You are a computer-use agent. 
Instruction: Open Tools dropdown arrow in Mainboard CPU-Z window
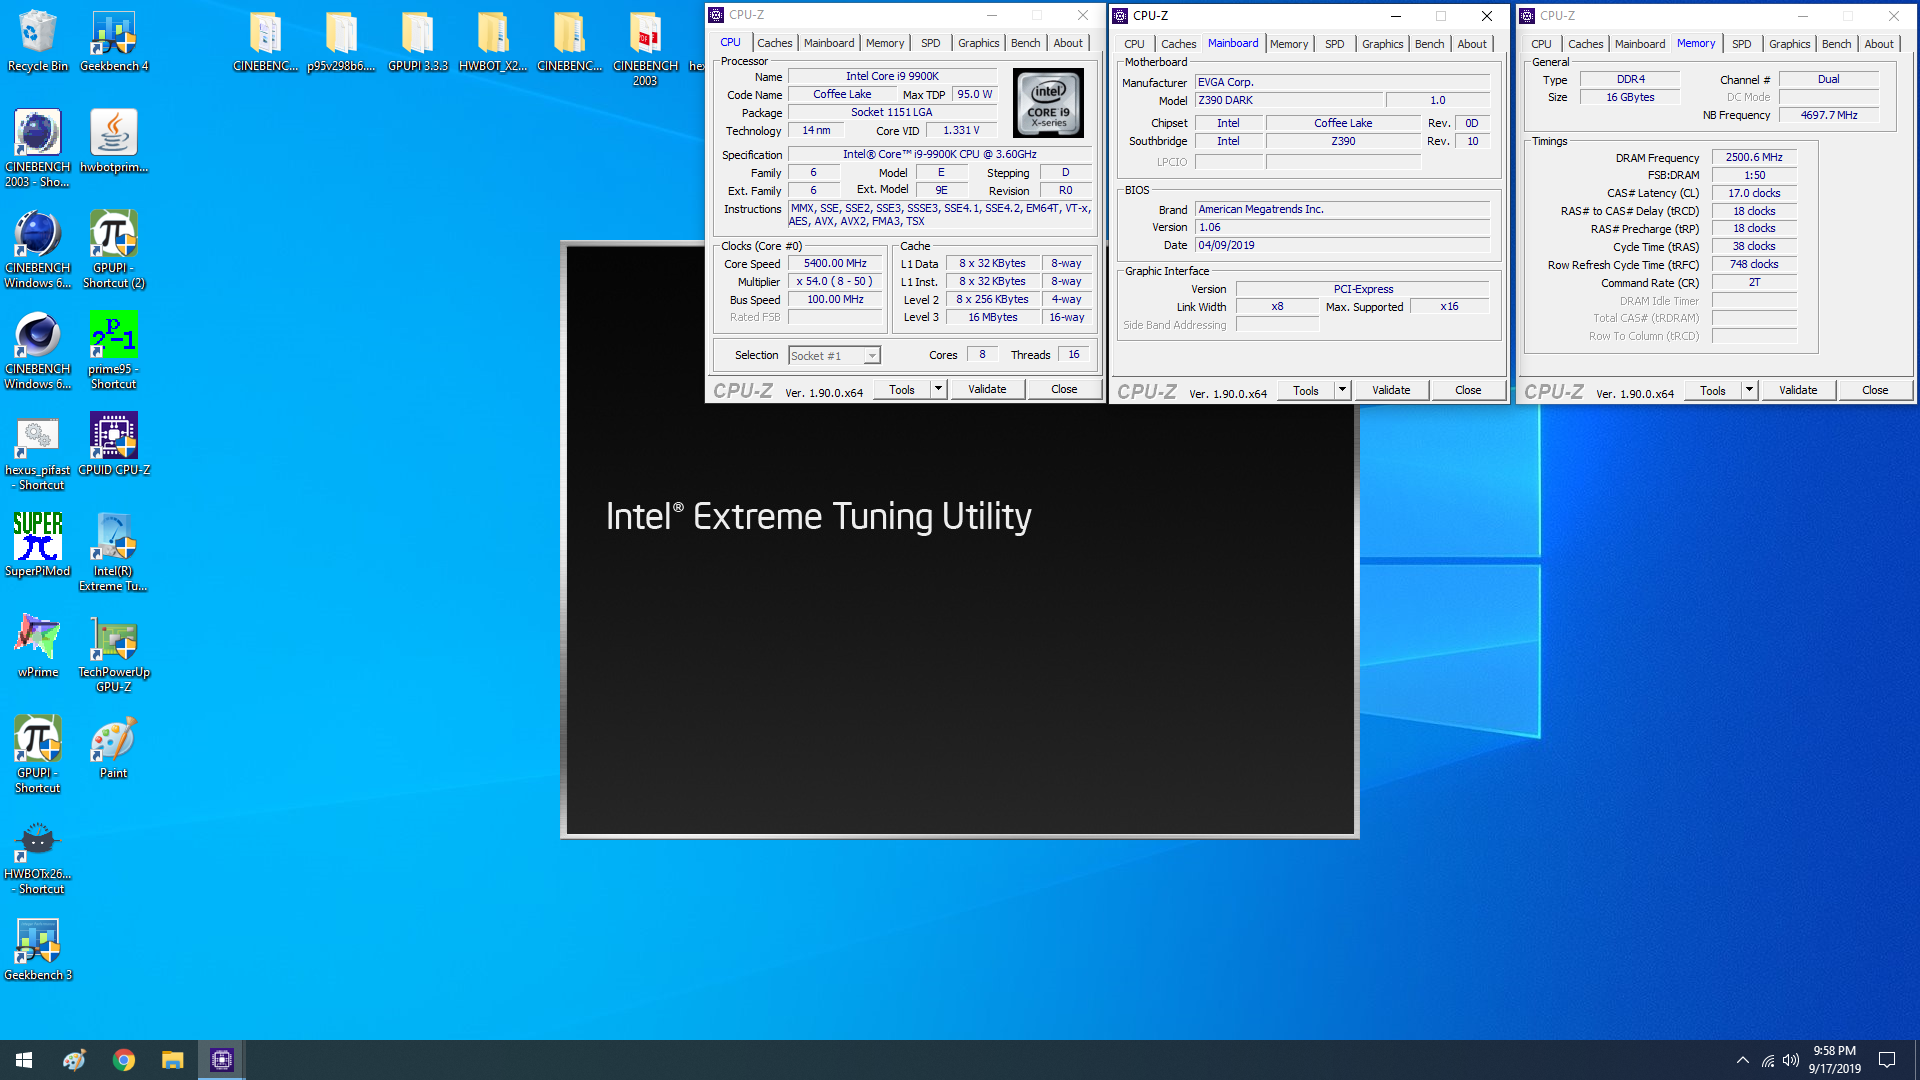click(1342, 390)
